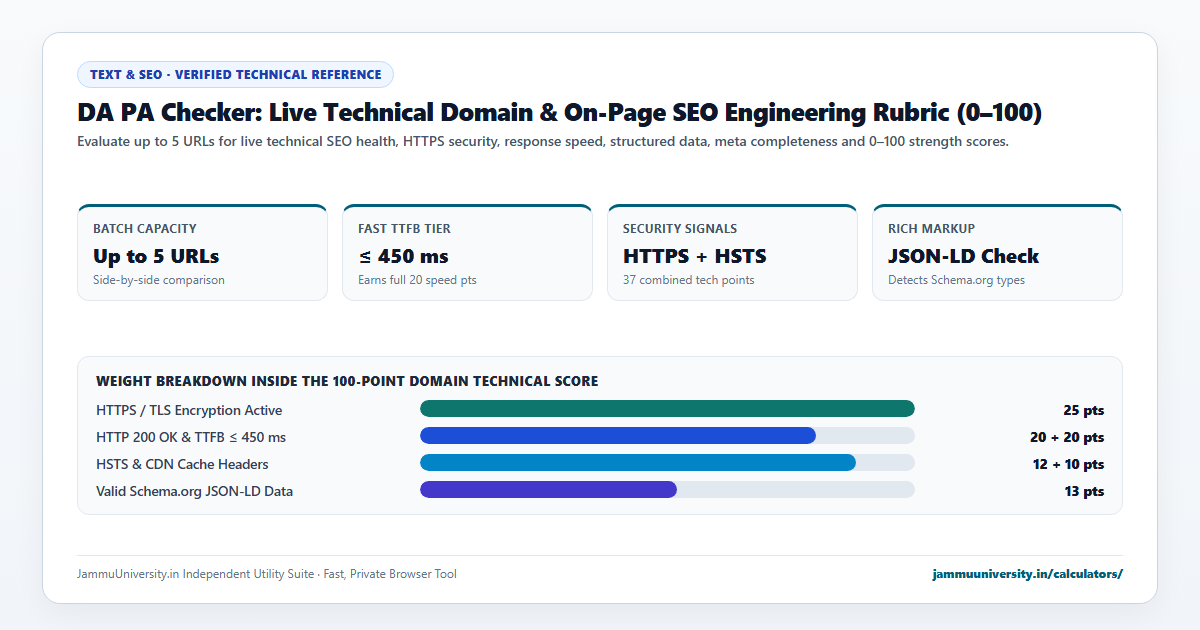Image resolution: width=1200 pixels, height=630 pixels.
Task: Click the '13 pts' value
Action: coord(1084,491)
